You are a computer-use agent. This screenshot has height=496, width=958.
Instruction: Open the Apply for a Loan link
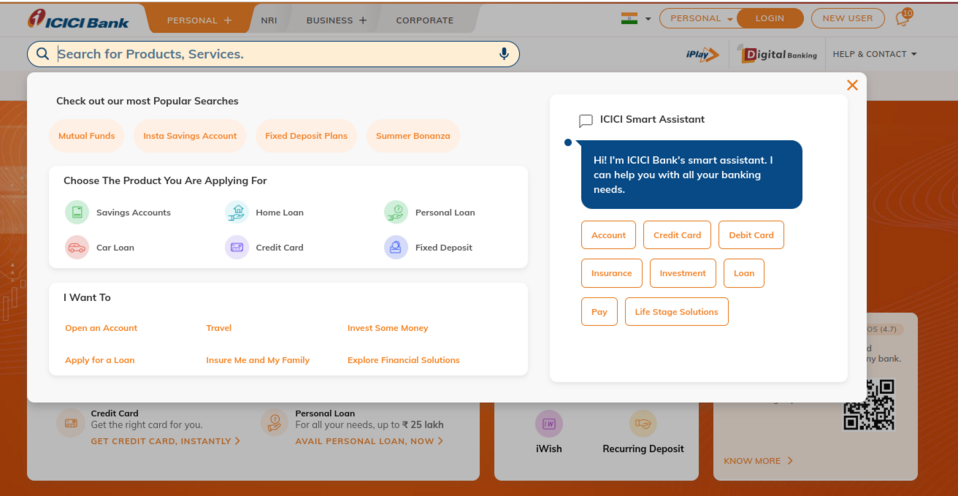click(x=100, y=360)
